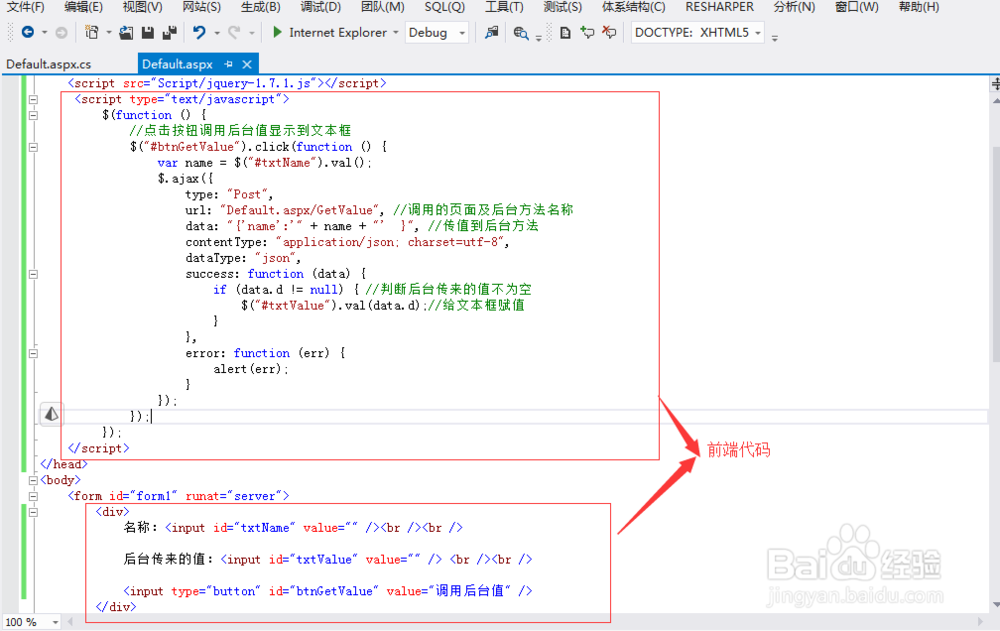Open the RESHARPER menu

tap(719, 7)
